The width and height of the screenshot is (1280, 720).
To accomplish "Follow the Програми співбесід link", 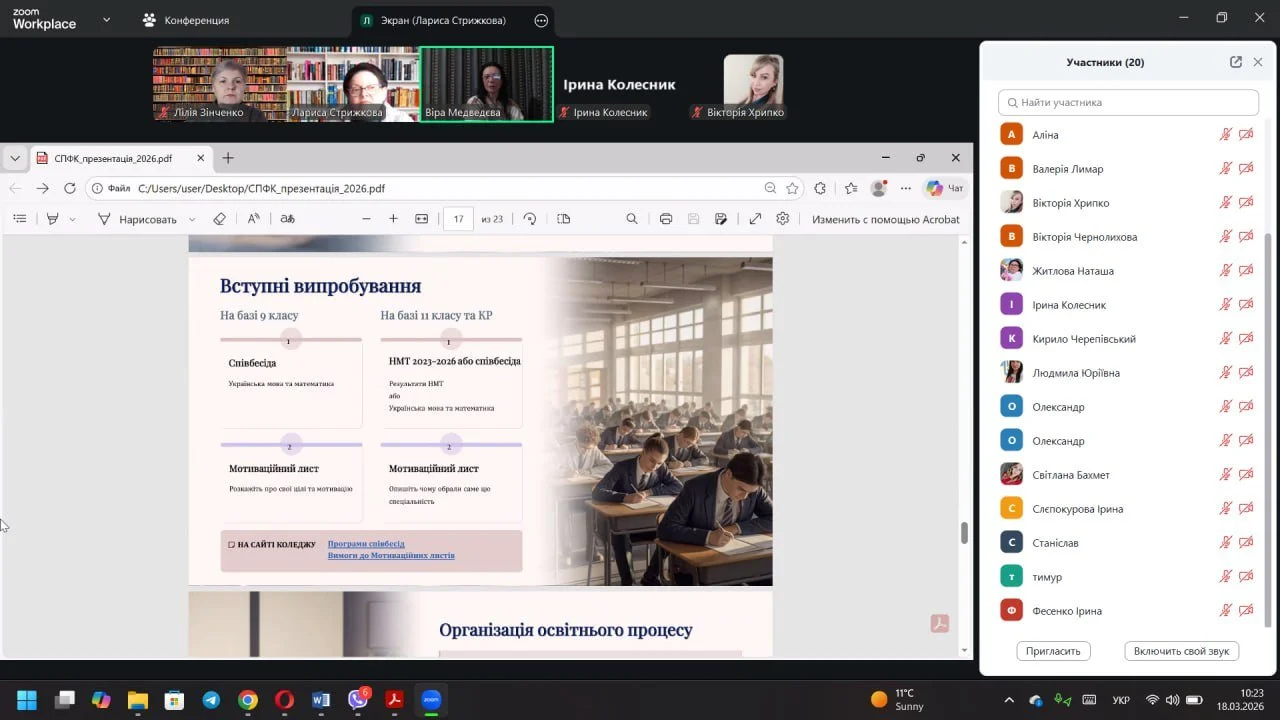I will (x=366, y=544).
